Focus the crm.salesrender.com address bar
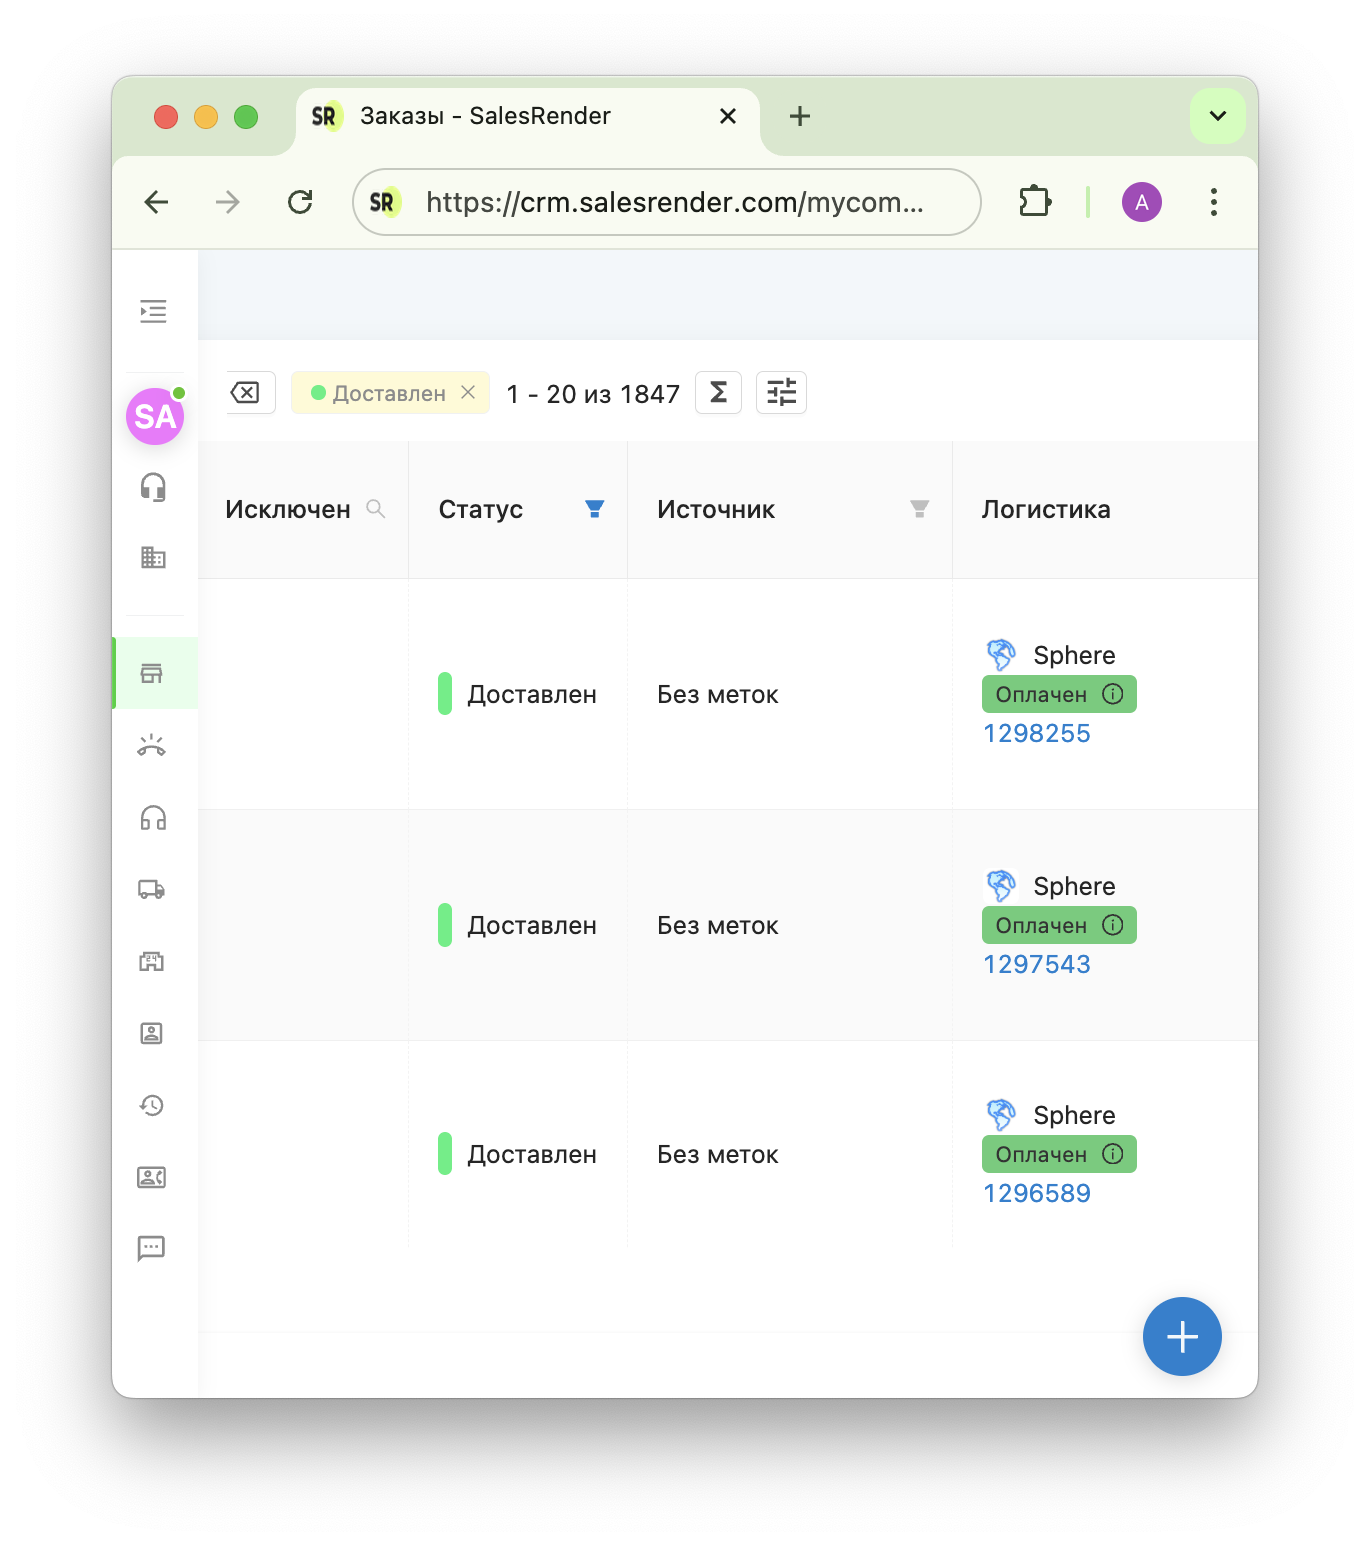1370x1546 pixels. click(667, 202)
